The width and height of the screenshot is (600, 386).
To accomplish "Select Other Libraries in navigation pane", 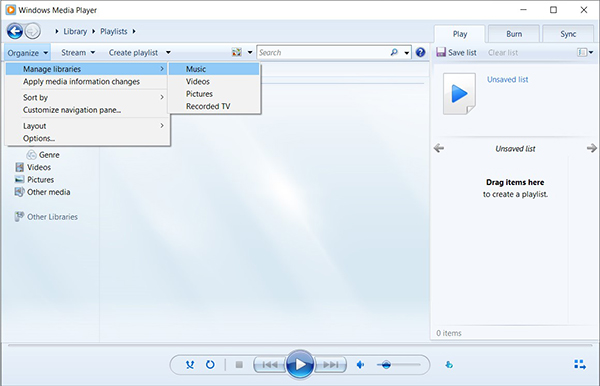I will (x=46, y=217).
